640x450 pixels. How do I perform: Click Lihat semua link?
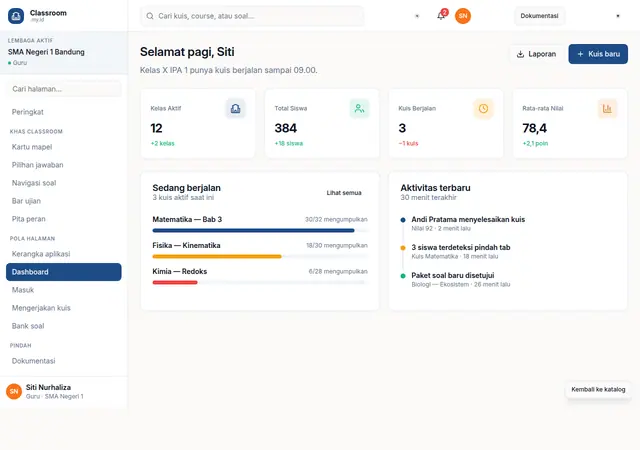coord(344,193)
